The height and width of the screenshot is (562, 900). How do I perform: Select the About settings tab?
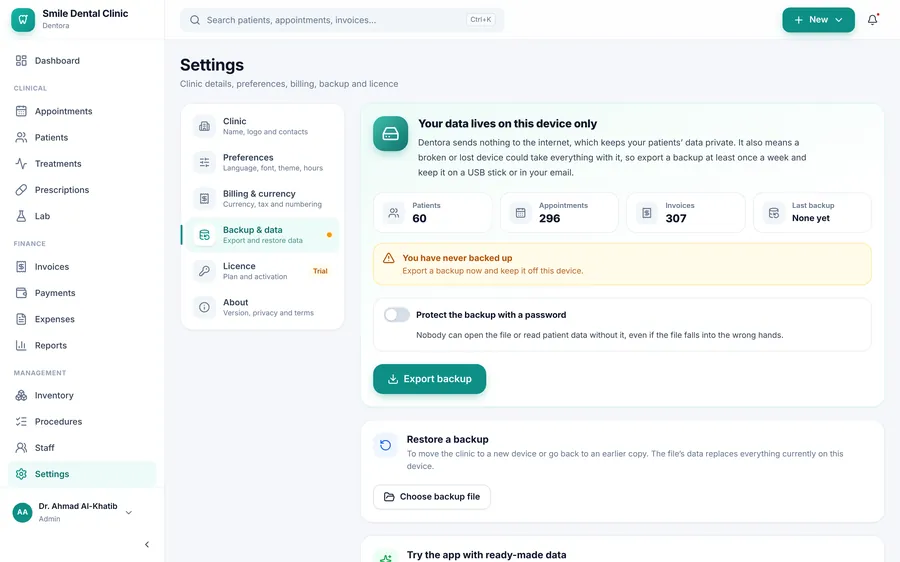[262, 307]
